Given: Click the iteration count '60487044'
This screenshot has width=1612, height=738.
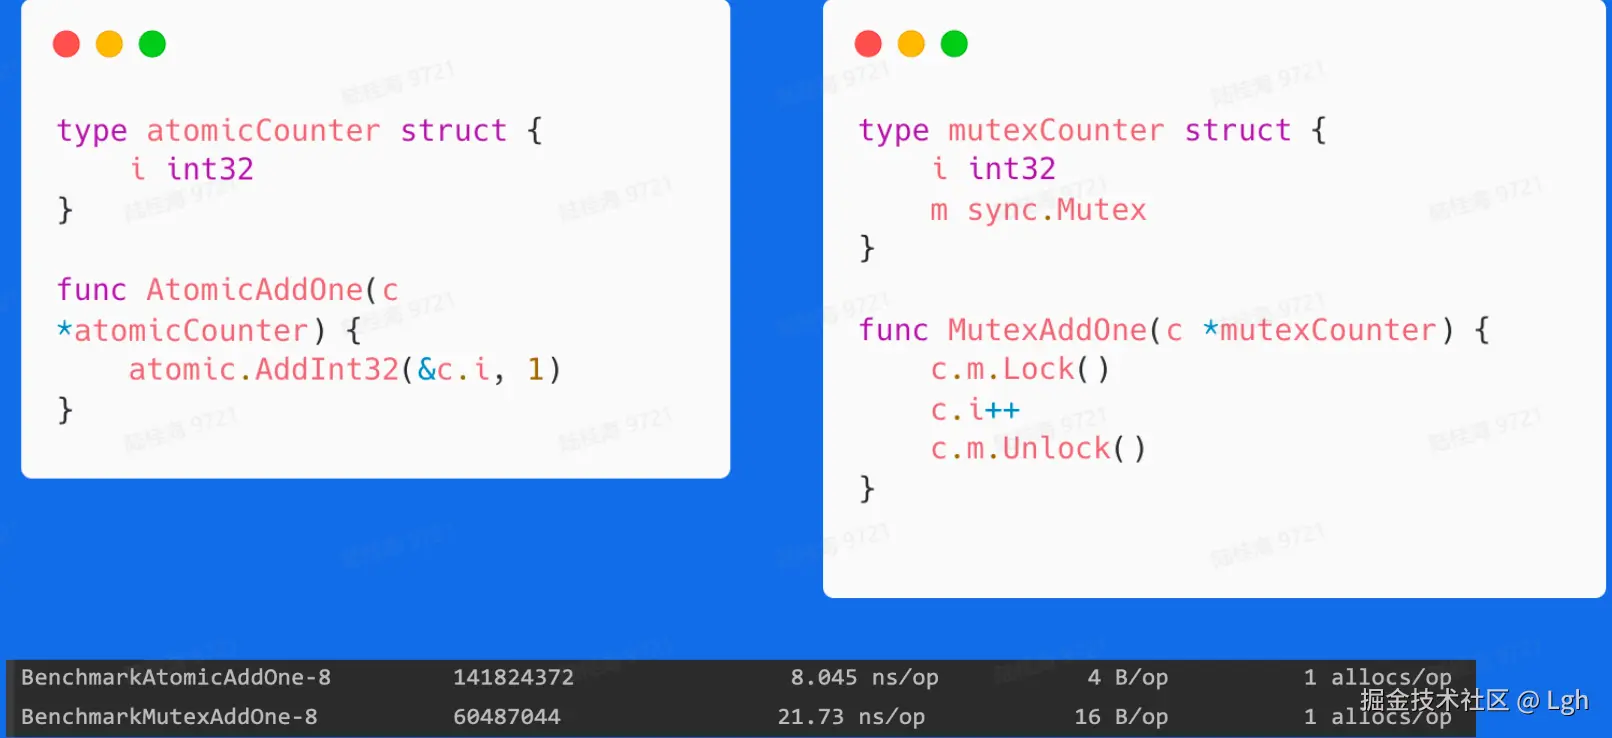Looking at the screenshot, I should pyautogui.click(x=507, y=717).
